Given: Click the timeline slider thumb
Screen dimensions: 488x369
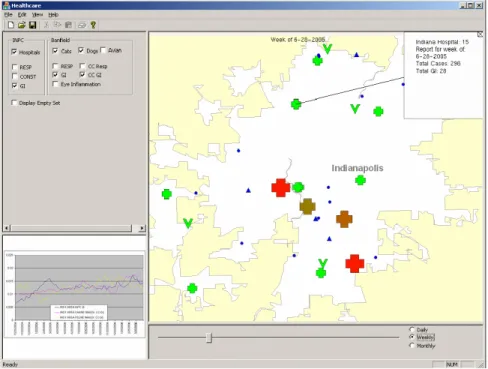Looking at the screenshot, I should coord(209,337).
